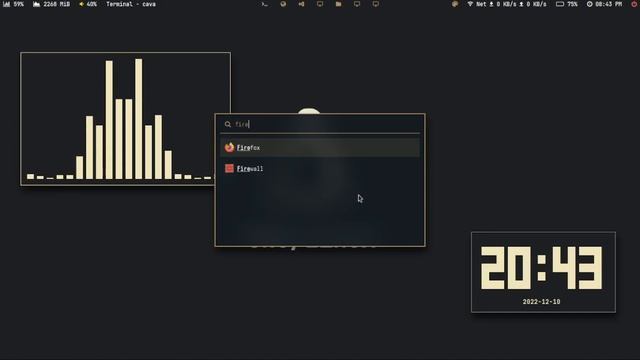The image size is (640, 360).
Task: Click the 2022-12-10 date in clock widget
Action: (x=541, y=302)
